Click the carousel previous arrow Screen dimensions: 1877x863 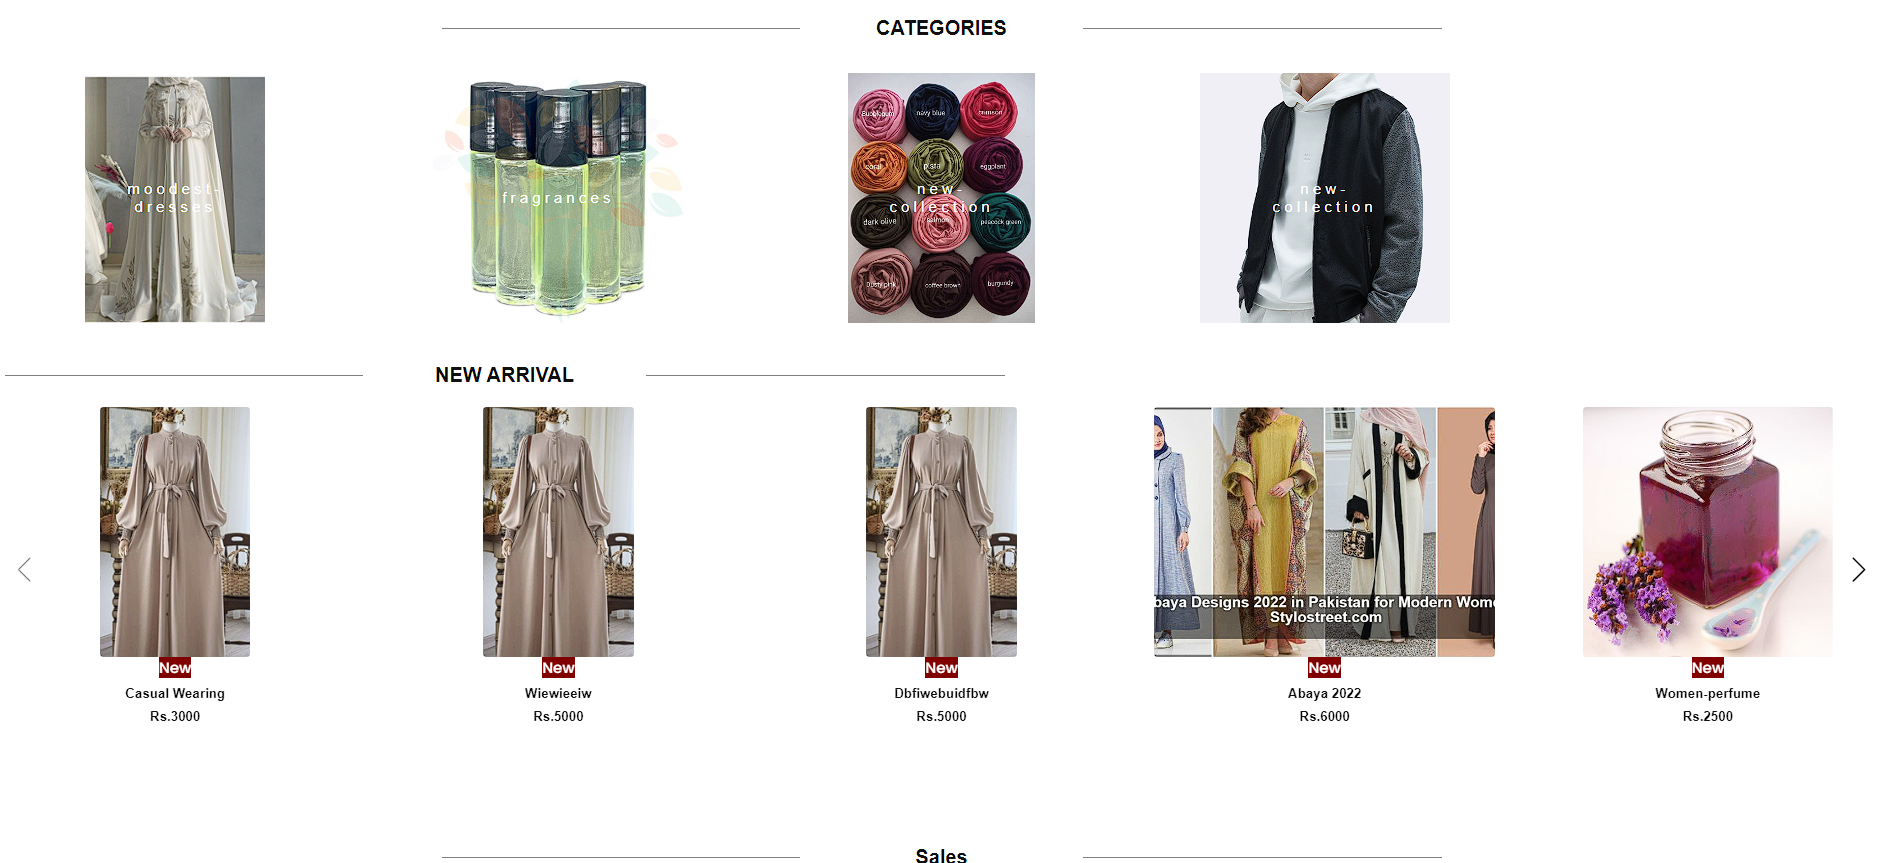pyautogui.click(x=25, y=570)
